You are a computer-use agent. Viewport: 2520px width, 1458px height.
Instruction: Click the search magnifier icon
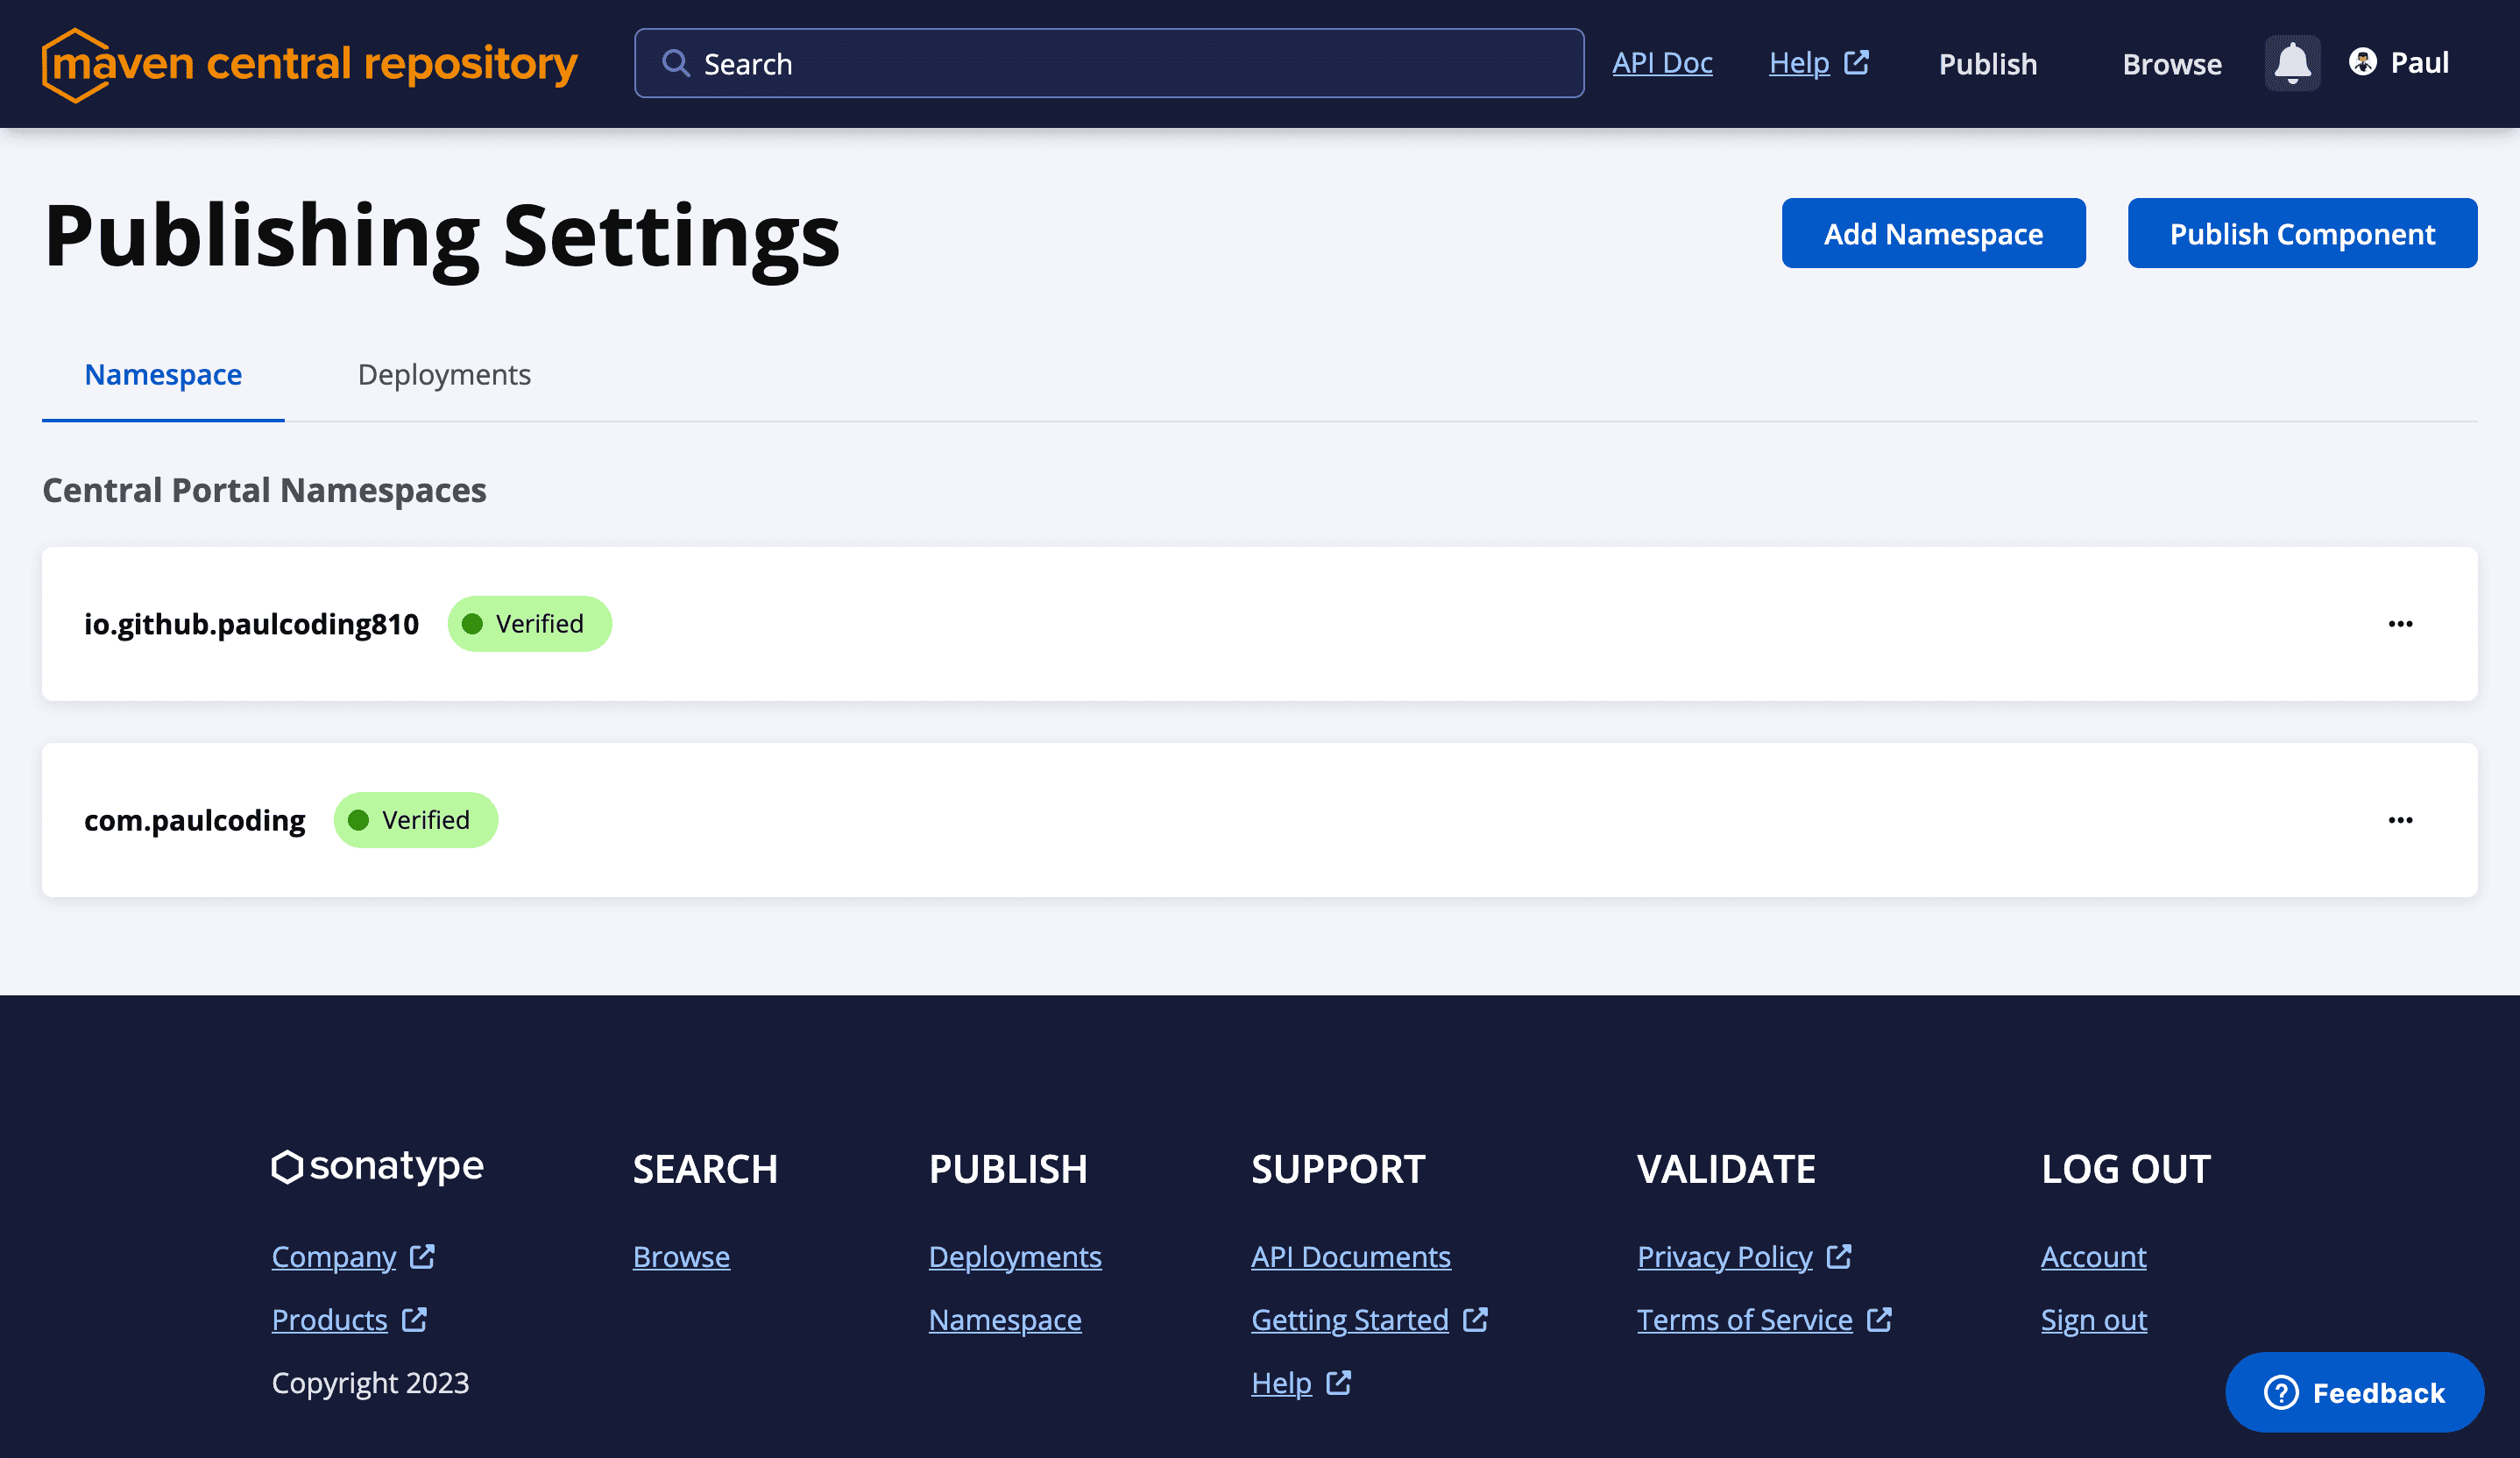coord(676,63)
